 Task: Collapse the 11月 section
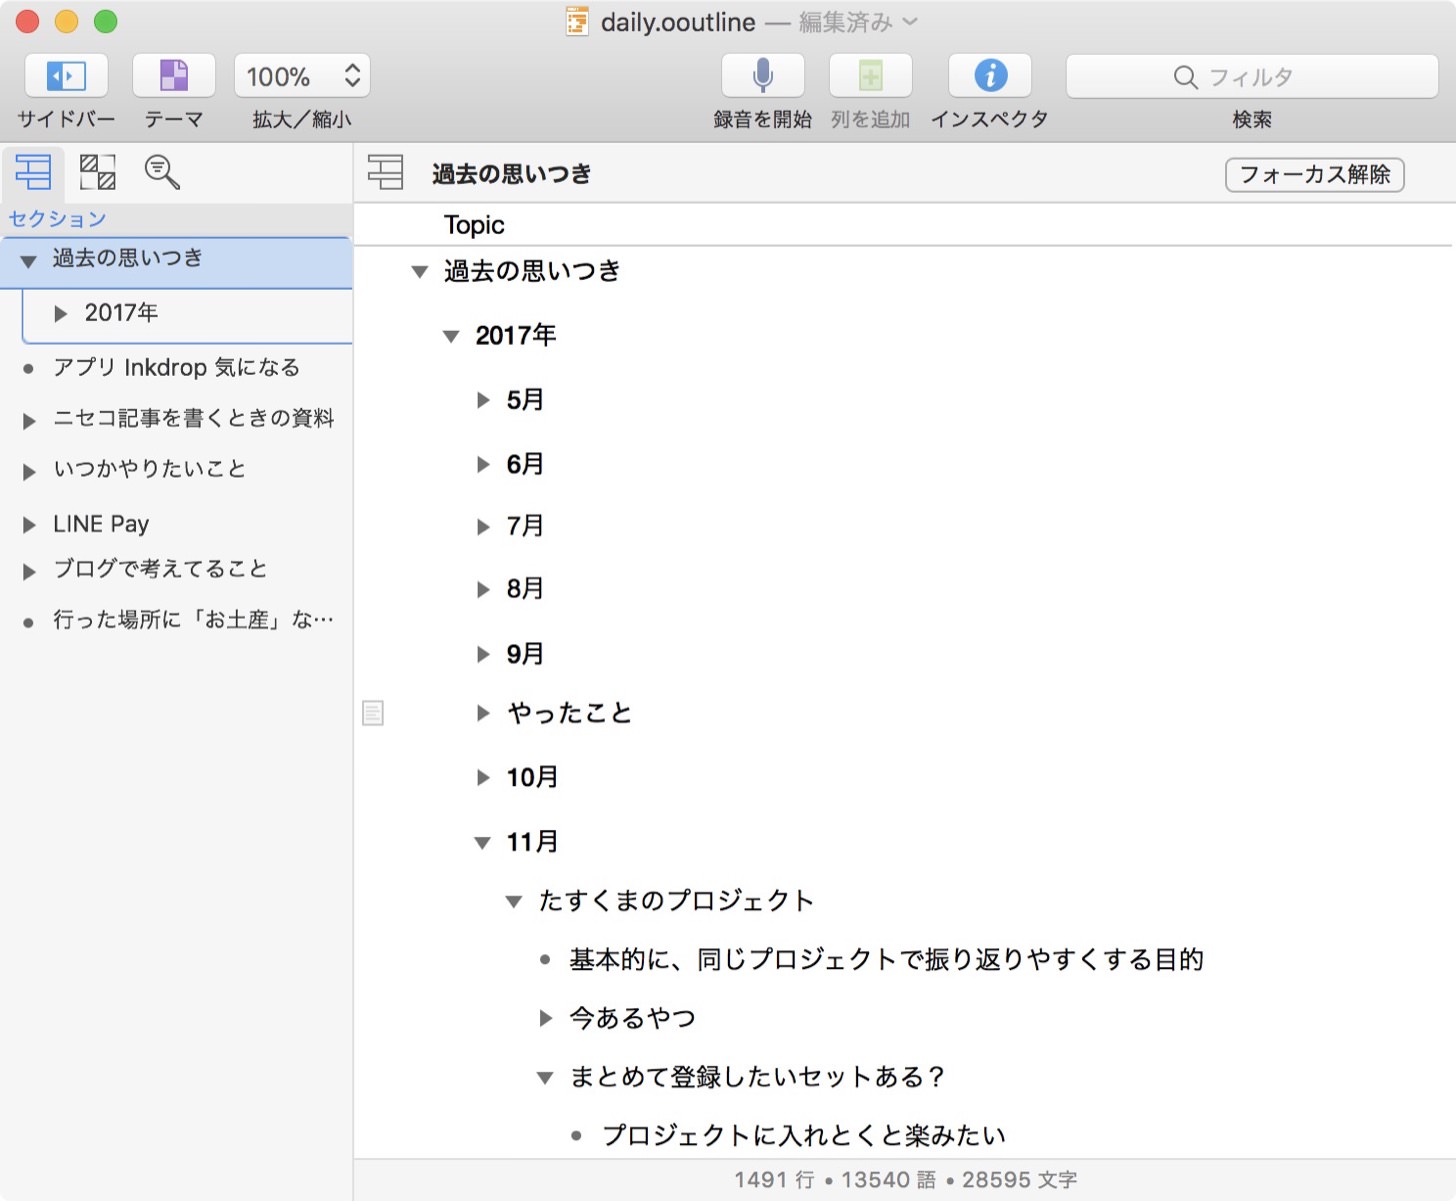tap(483, 842)
